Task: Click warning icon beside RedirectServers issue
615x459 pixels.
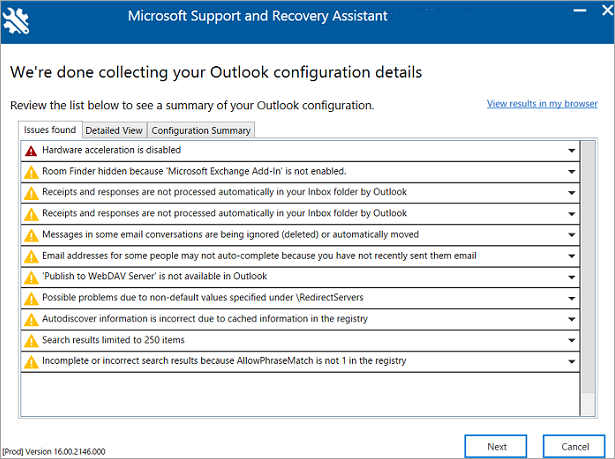Action: tap(31, 297)
